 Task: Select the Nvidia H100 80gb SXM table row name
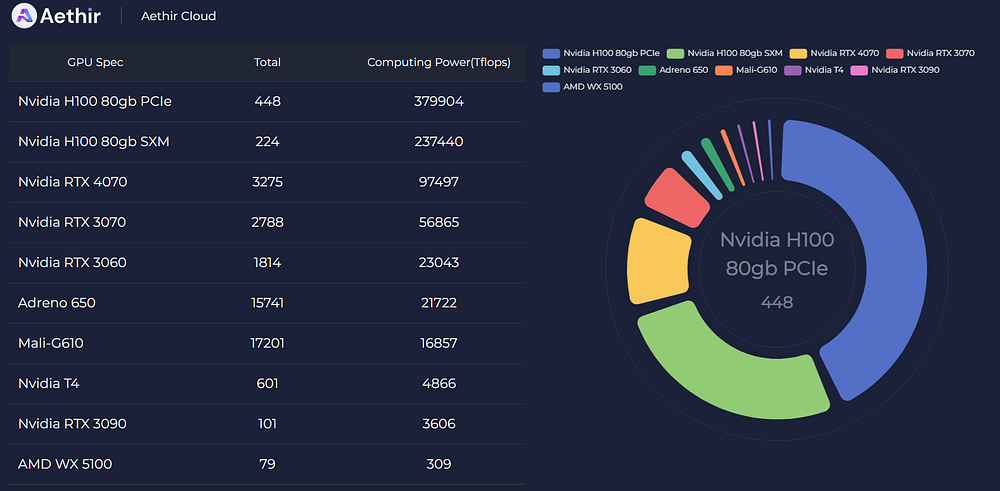tap(94, 142)
